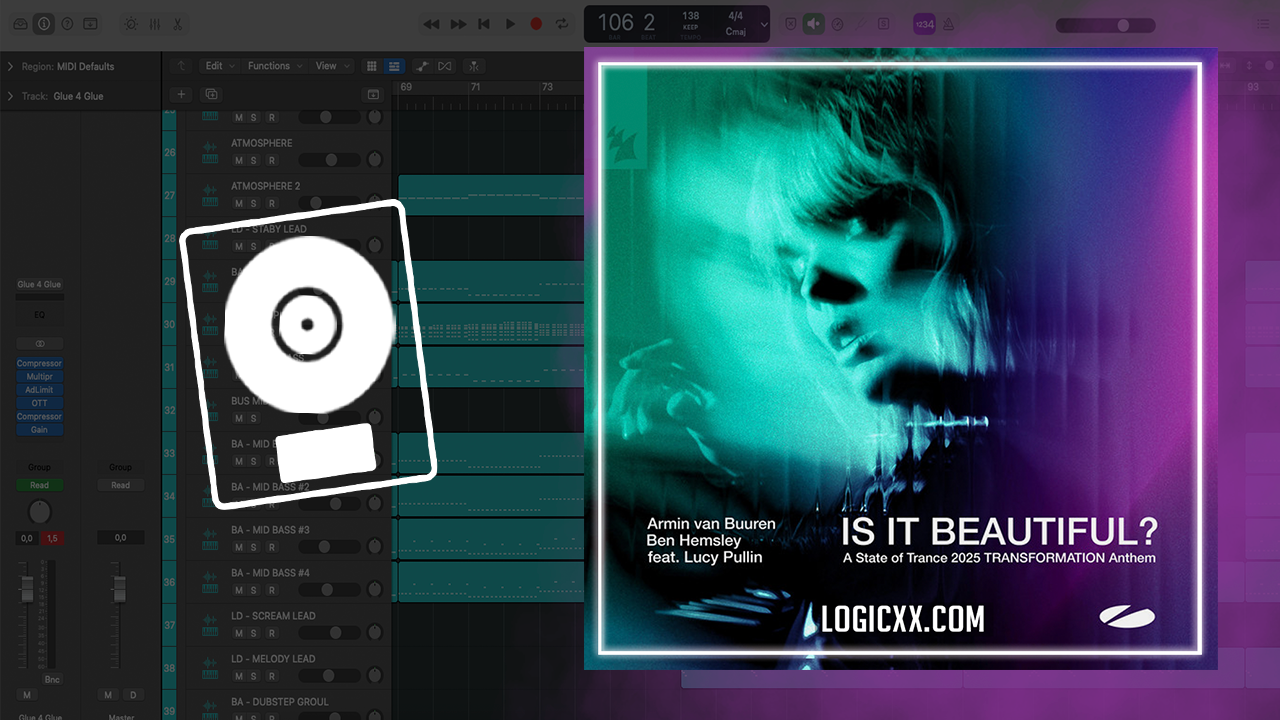Show automation icon in tracks menu bar
The height and width of the screenshot is (720, 1280).
422,66
